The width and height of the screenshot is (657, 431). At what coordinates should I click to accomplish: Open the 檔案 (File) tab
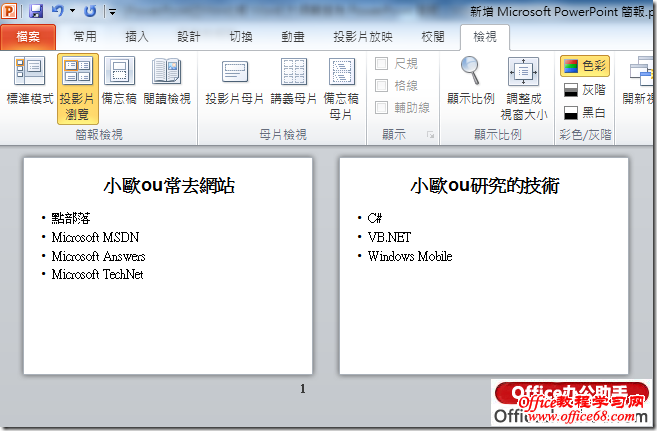(28, 37)
